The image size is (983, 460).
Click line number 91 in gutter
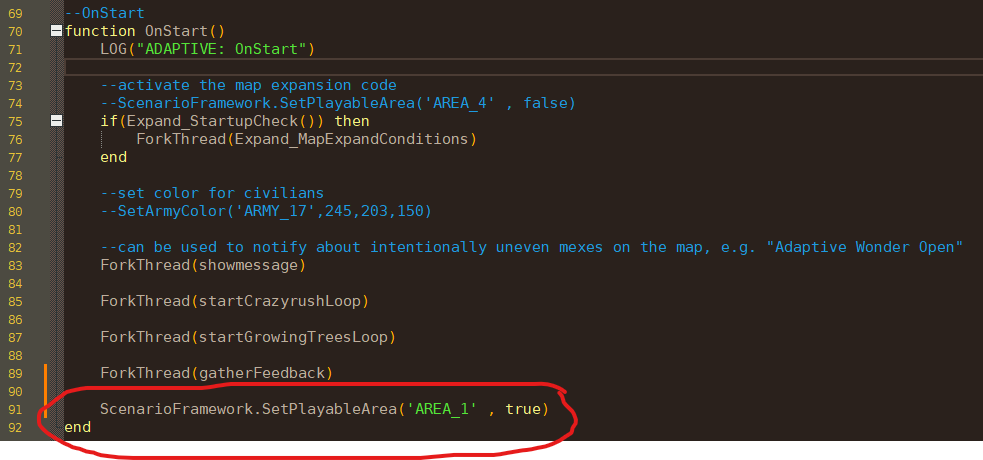tap(15, 409)
